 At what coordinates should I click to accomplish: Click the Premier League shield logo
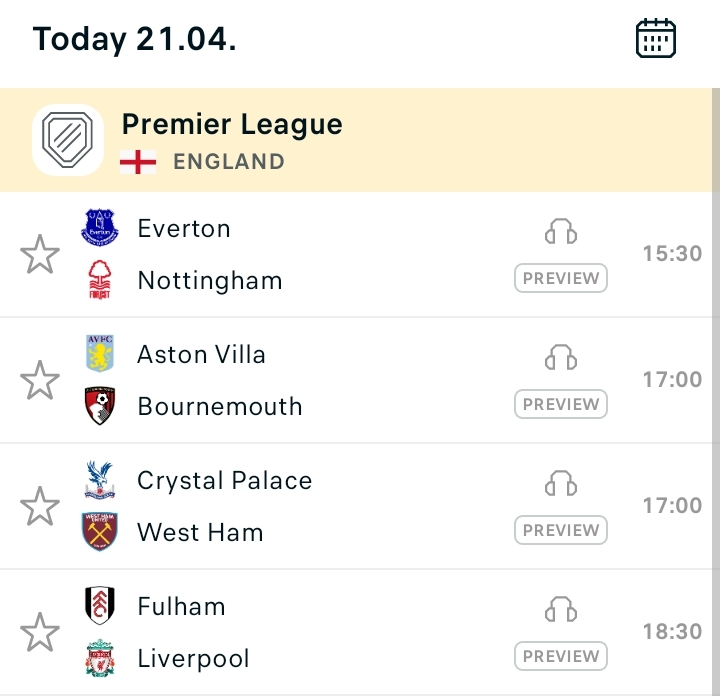pos(68,140)
